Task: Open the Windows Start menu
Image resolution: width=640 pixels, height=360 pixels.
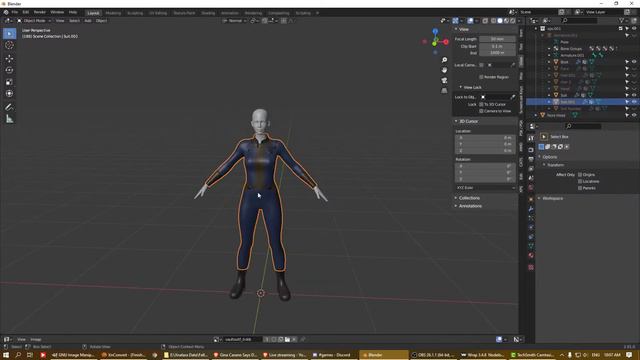Action: 6,355
